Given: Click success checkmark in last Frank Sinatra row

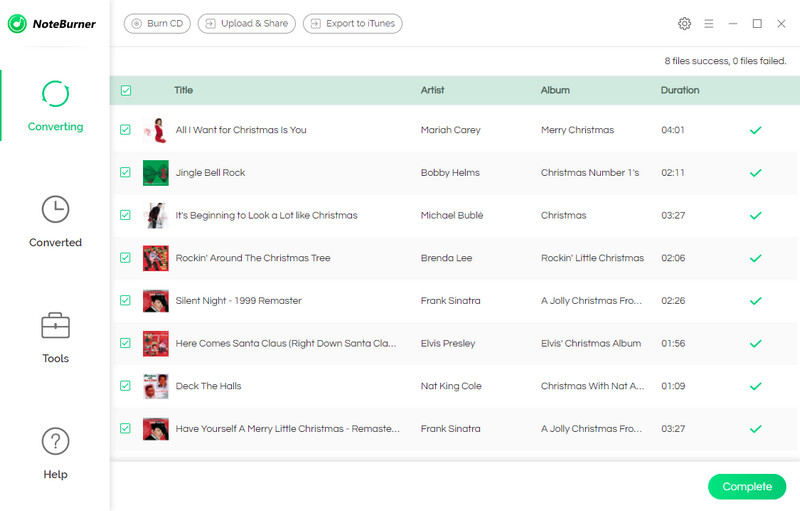Looking at the screenshot, I should pyautogui.click(x=756, y=429).
